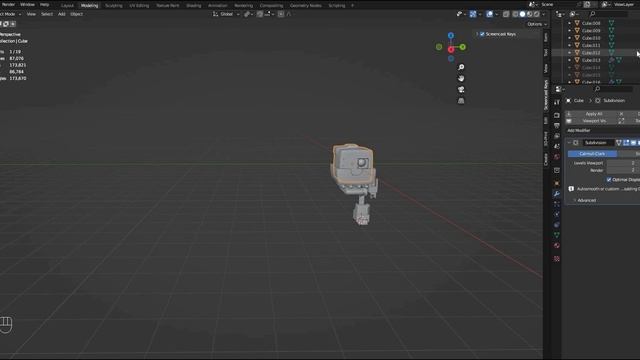Open the Modifiers wrench properties tab

tap(556, 193)
